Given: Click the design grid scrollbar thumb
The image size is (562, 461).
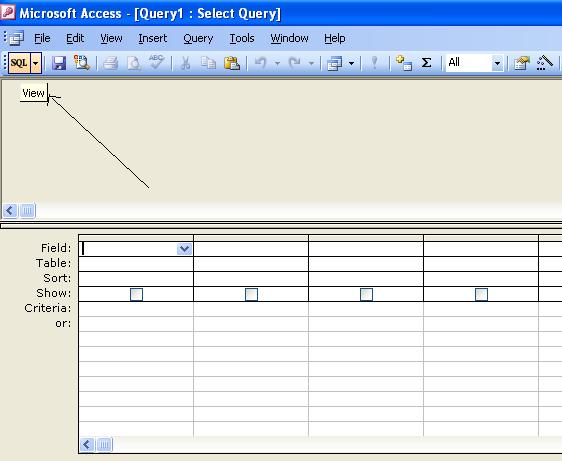Looking at the screenshot, I should 104,445.
